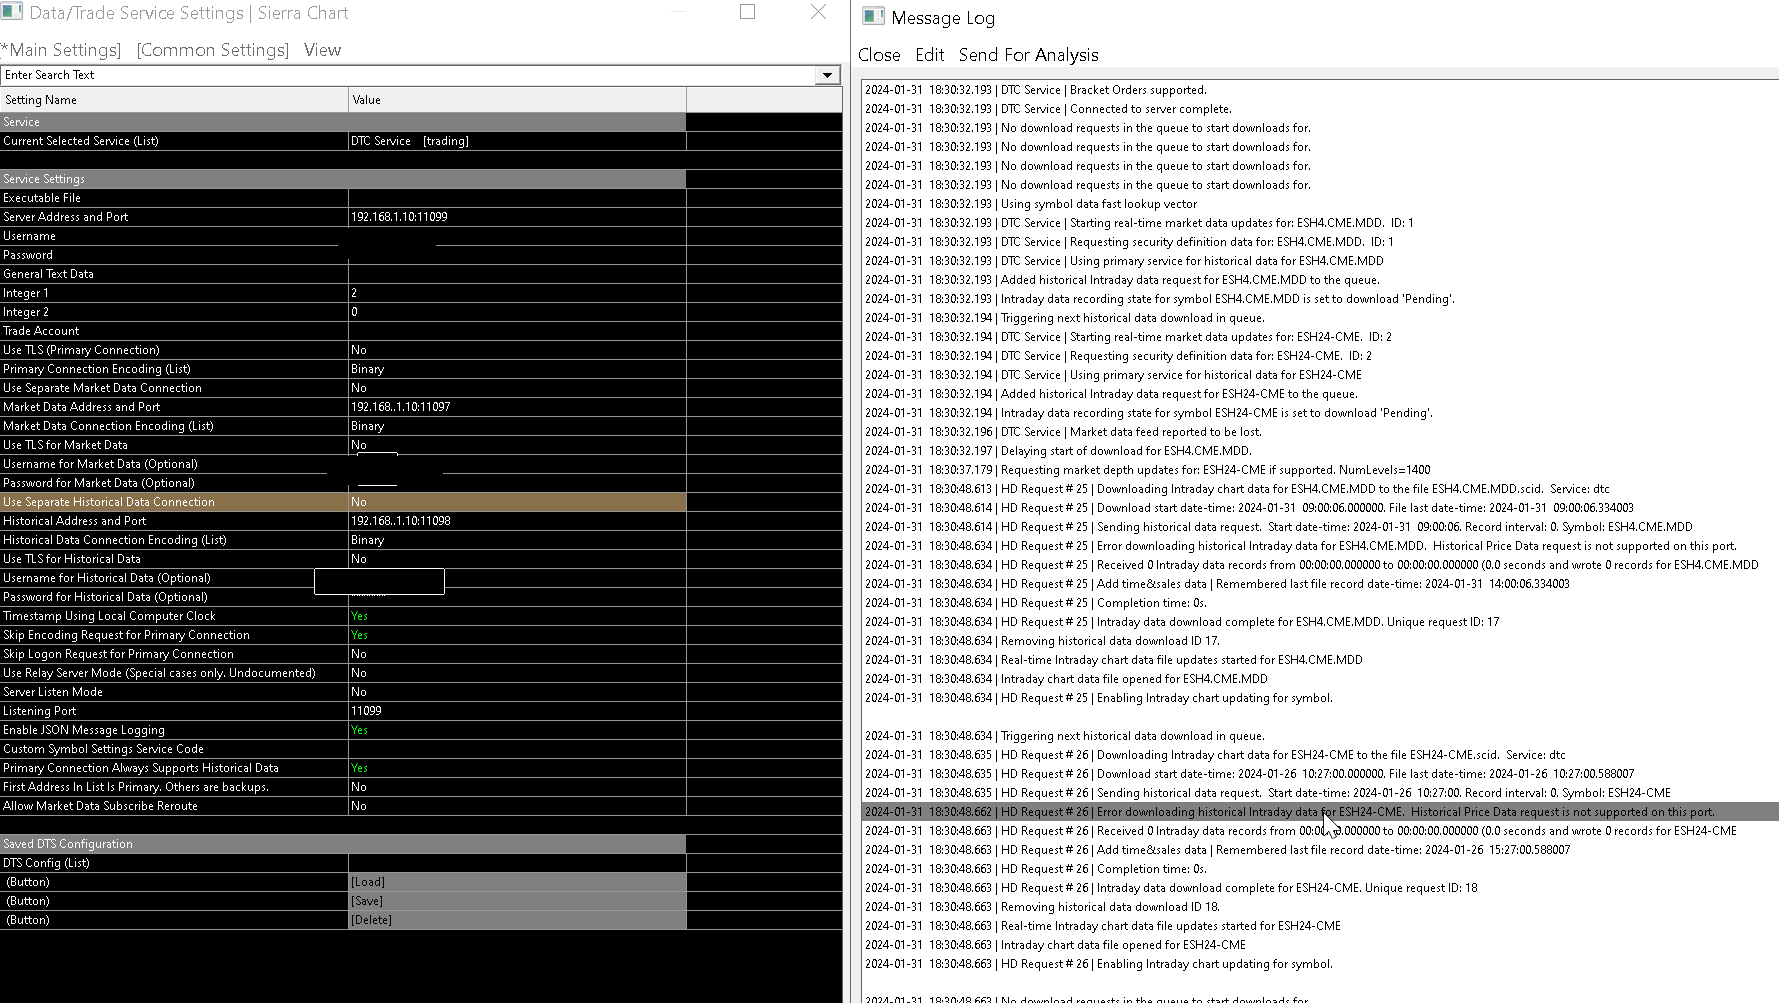Click the Setting Name column header
Image resolution: width=1779 pixels, height=1003 pixels.
click(x=174, y=100)
